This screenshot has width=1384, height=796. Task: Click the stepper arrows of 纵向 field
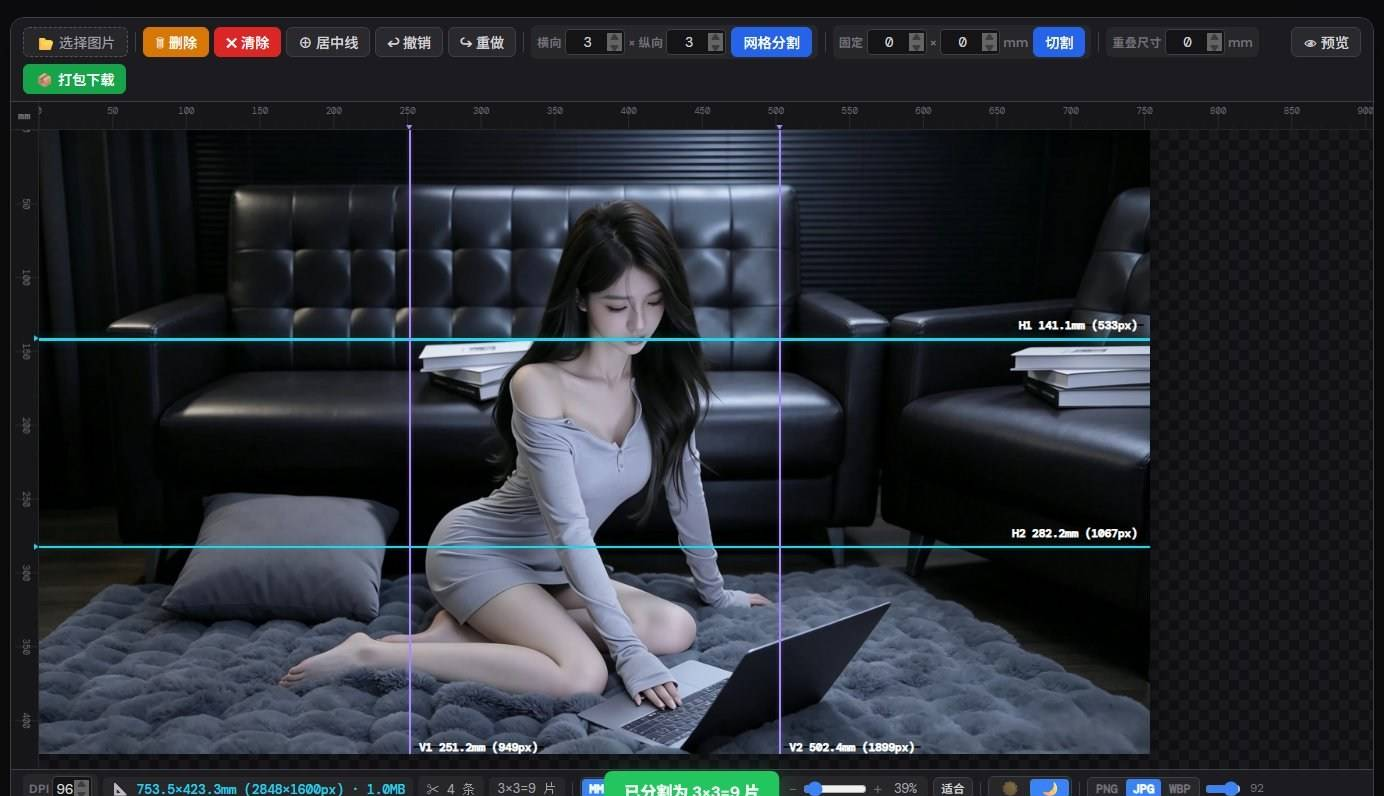point(716,42)
